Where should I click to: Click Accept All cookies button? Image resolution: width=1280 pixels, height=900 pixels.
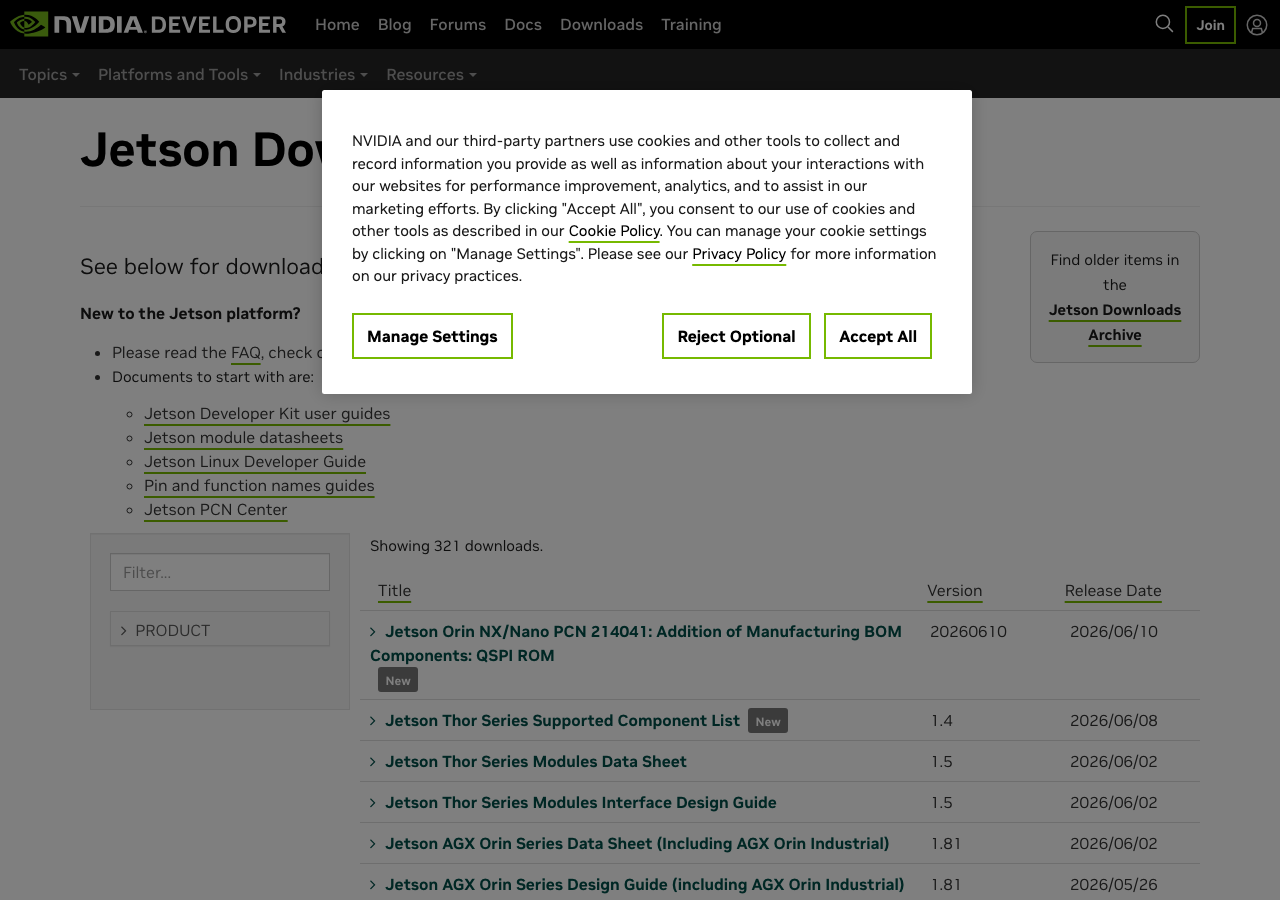point(878,336)
